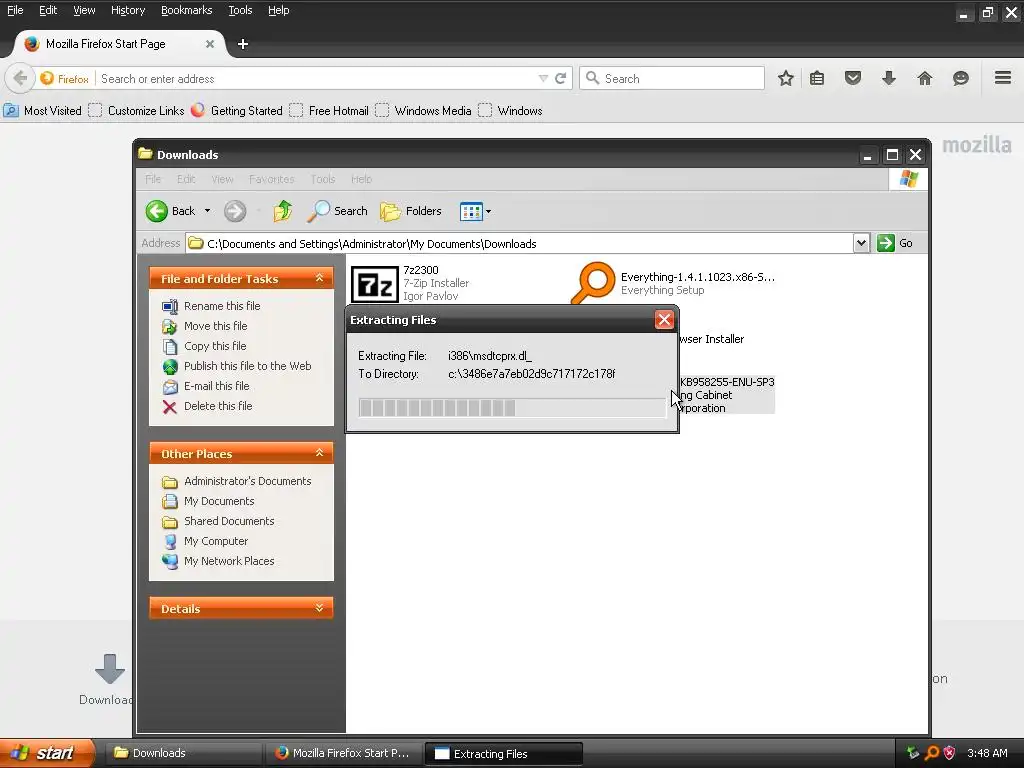Click the green Go button
Viewport: 1024px width, 768px height.
pyautogui.click(x=895, y=243)
